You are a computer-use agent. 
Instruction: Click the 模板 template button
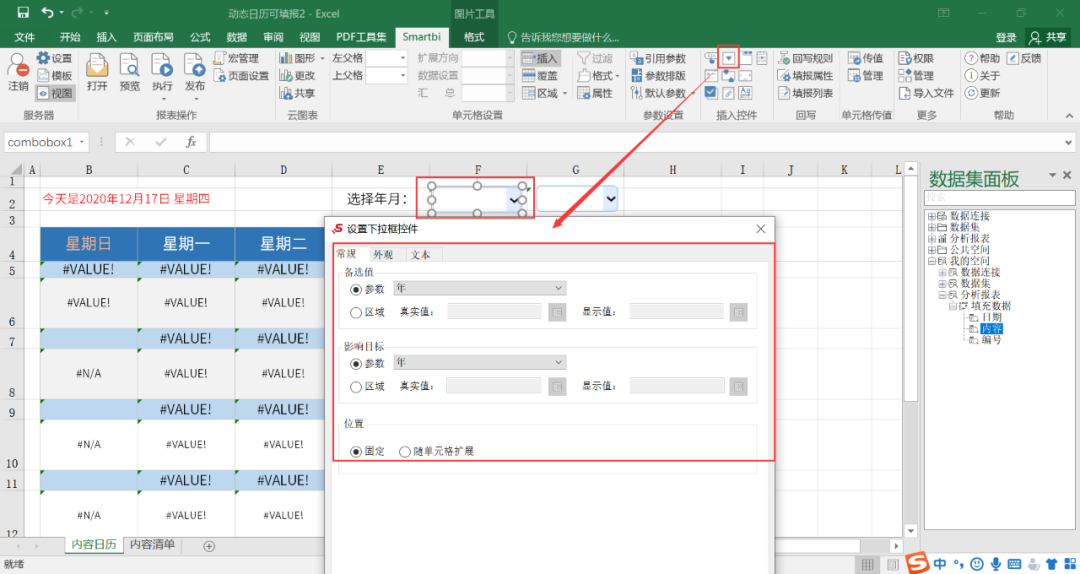pyautogui.click(x=54, y=76)
